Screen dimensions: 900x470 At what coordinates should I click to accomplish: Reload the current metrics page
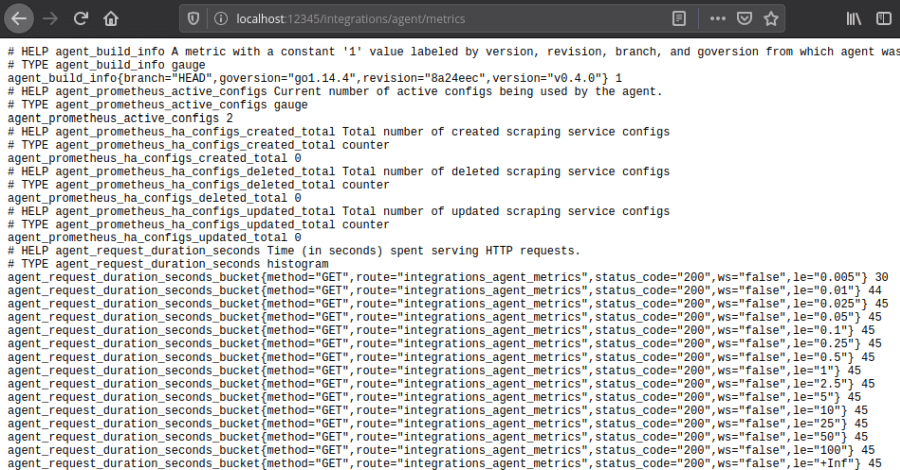tap(81, 19)
